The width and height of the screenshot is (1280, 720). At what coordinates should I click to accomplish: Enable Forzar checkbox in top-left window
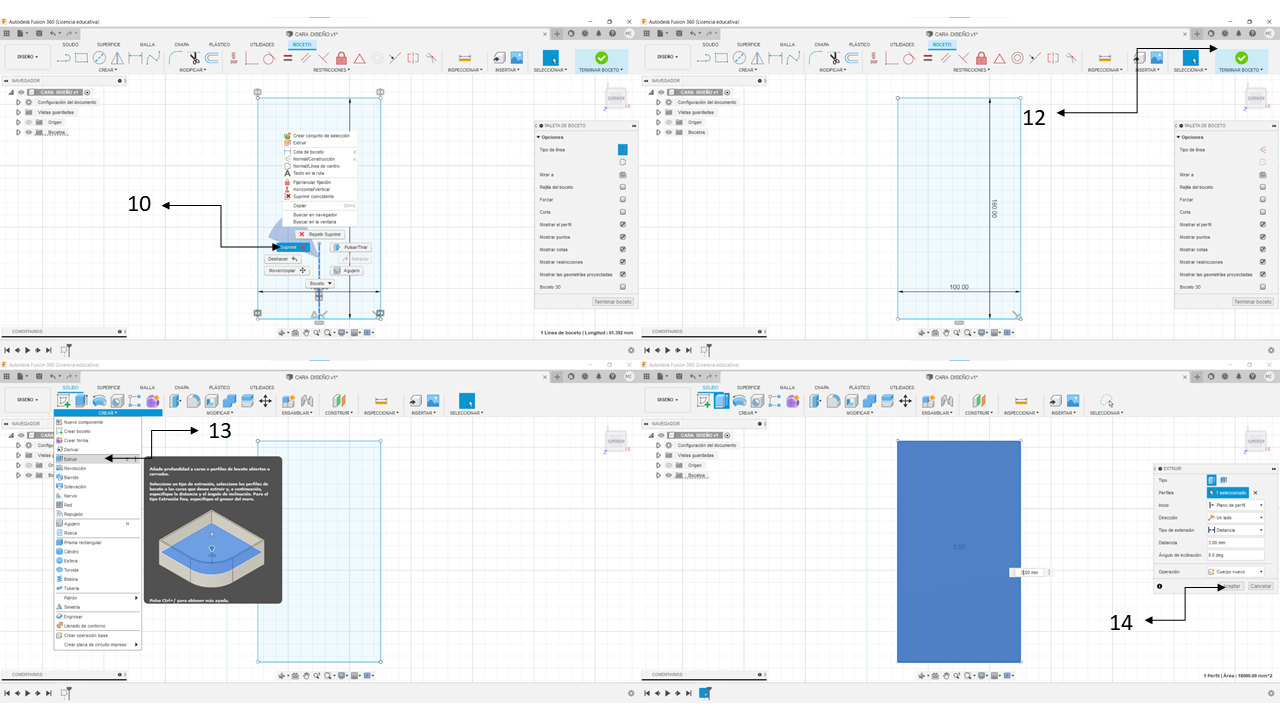click(622, 199)
